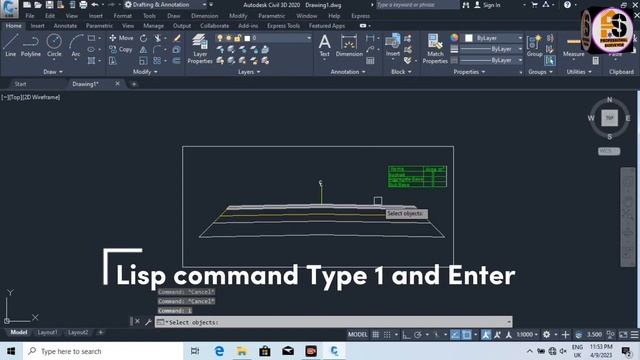Click the Table icon in Annotation
Viewport: 640px width, 360px height.
coord(370,61)
